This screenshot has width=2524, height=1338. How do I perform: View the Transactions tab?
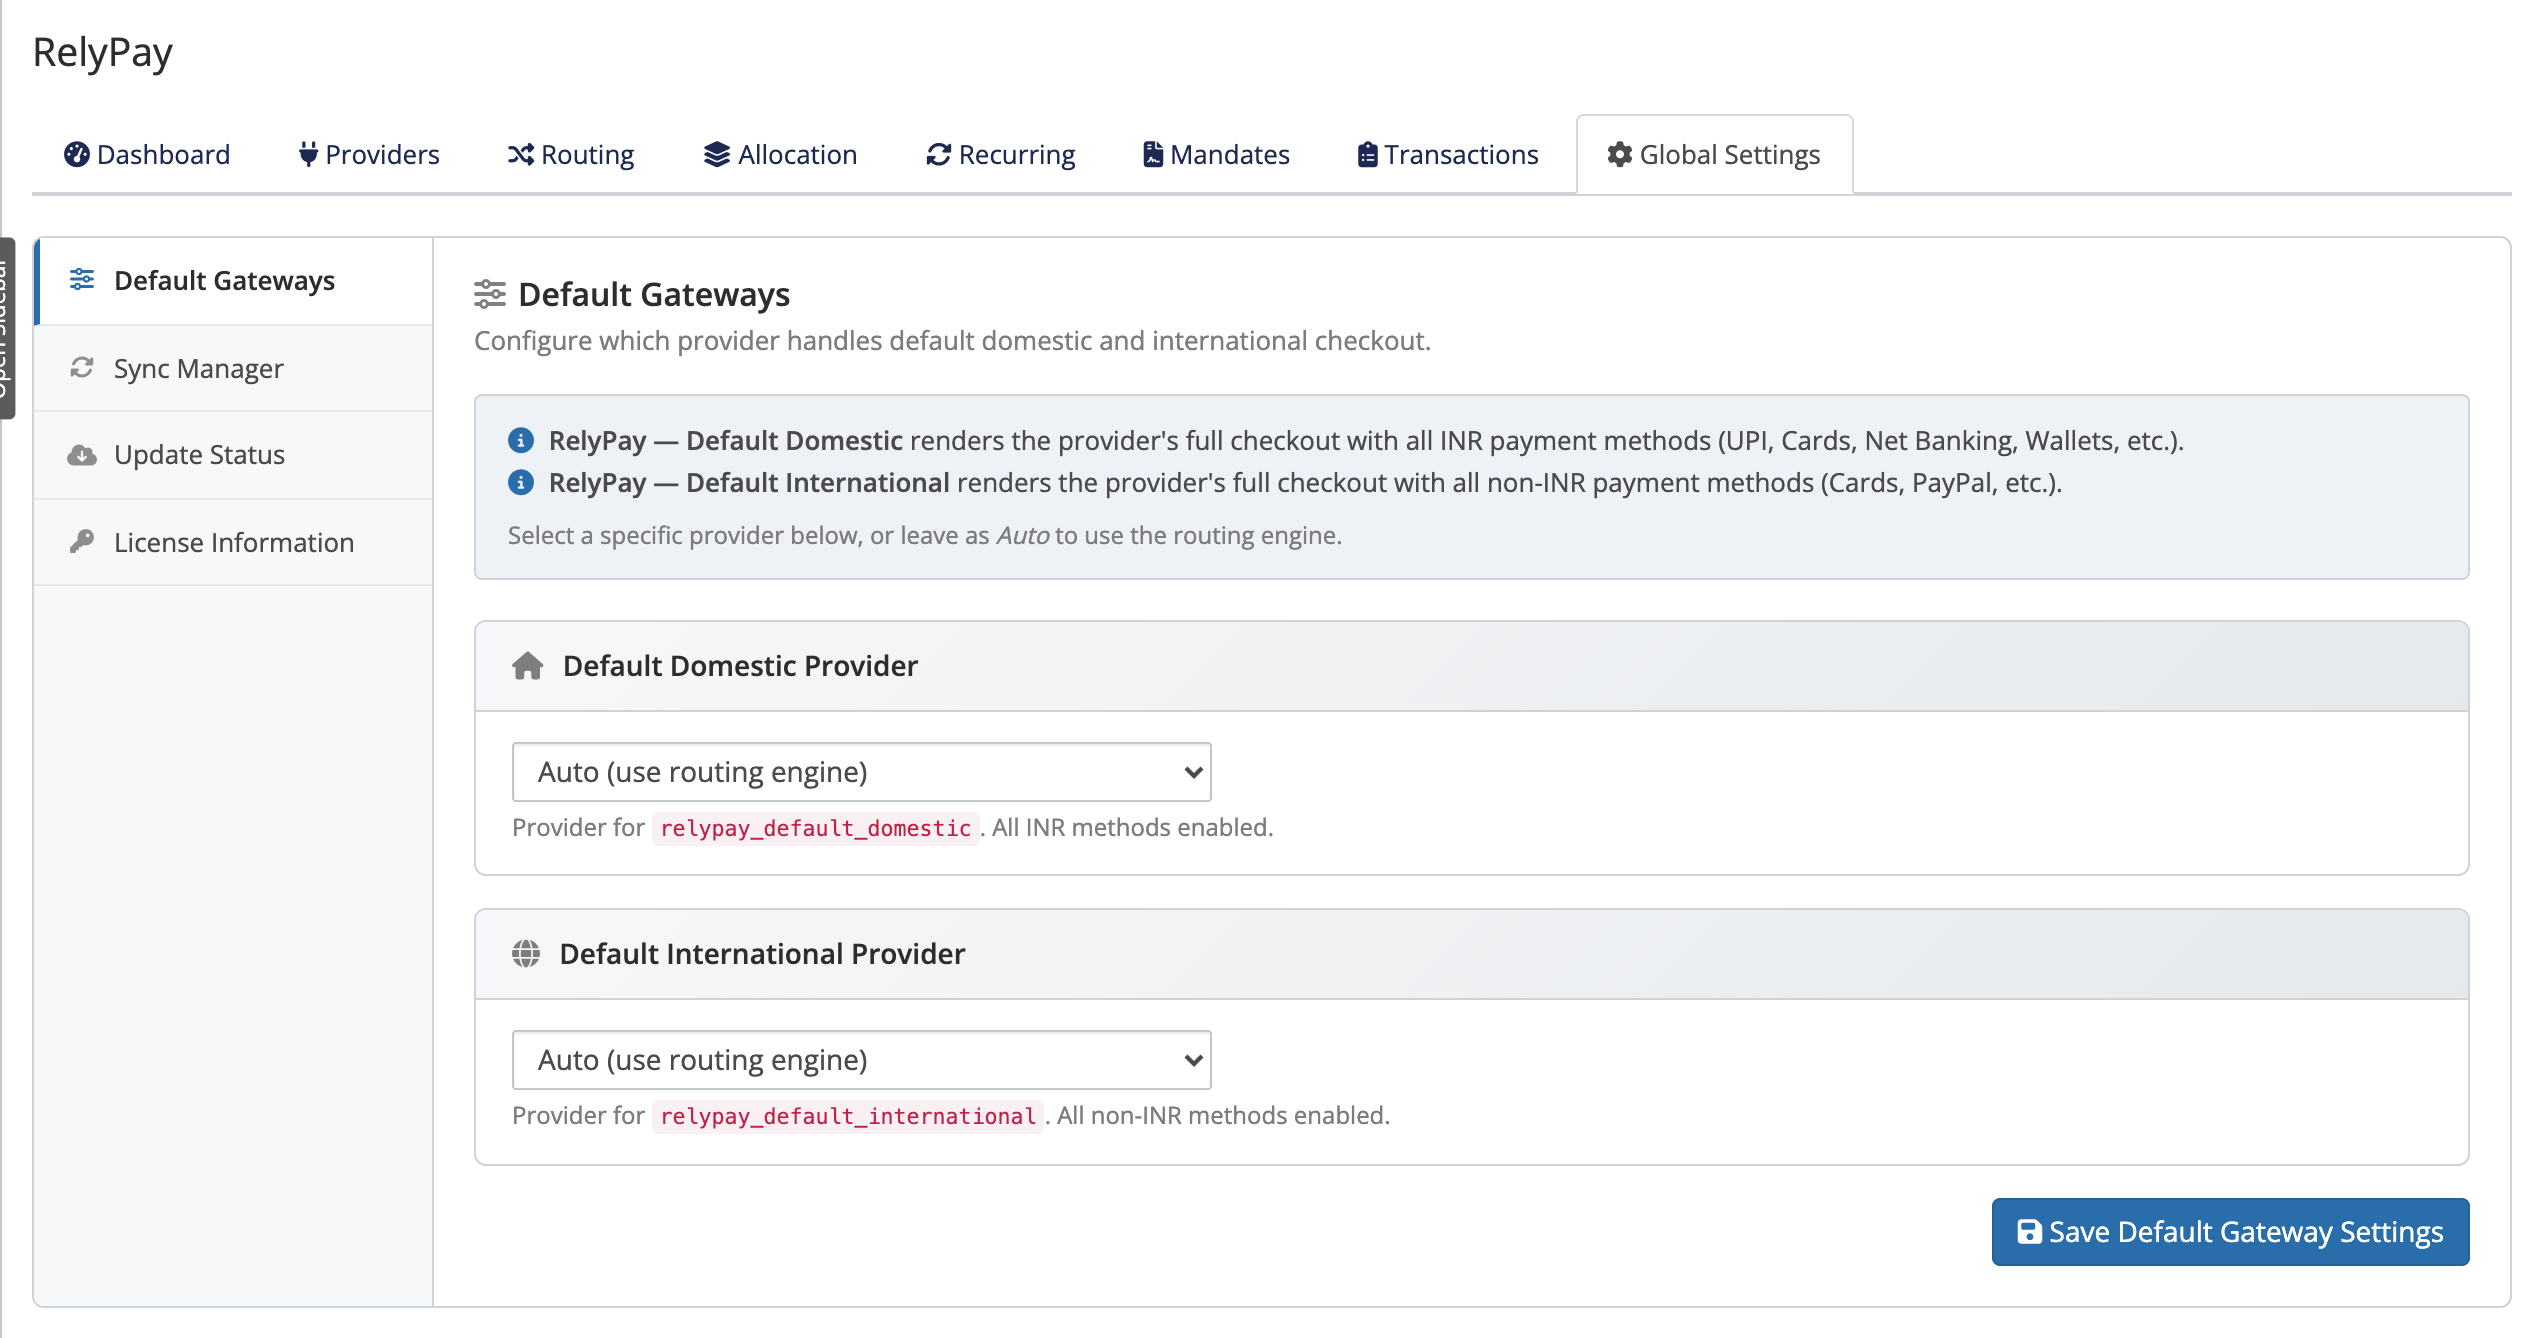[1448, 154]
